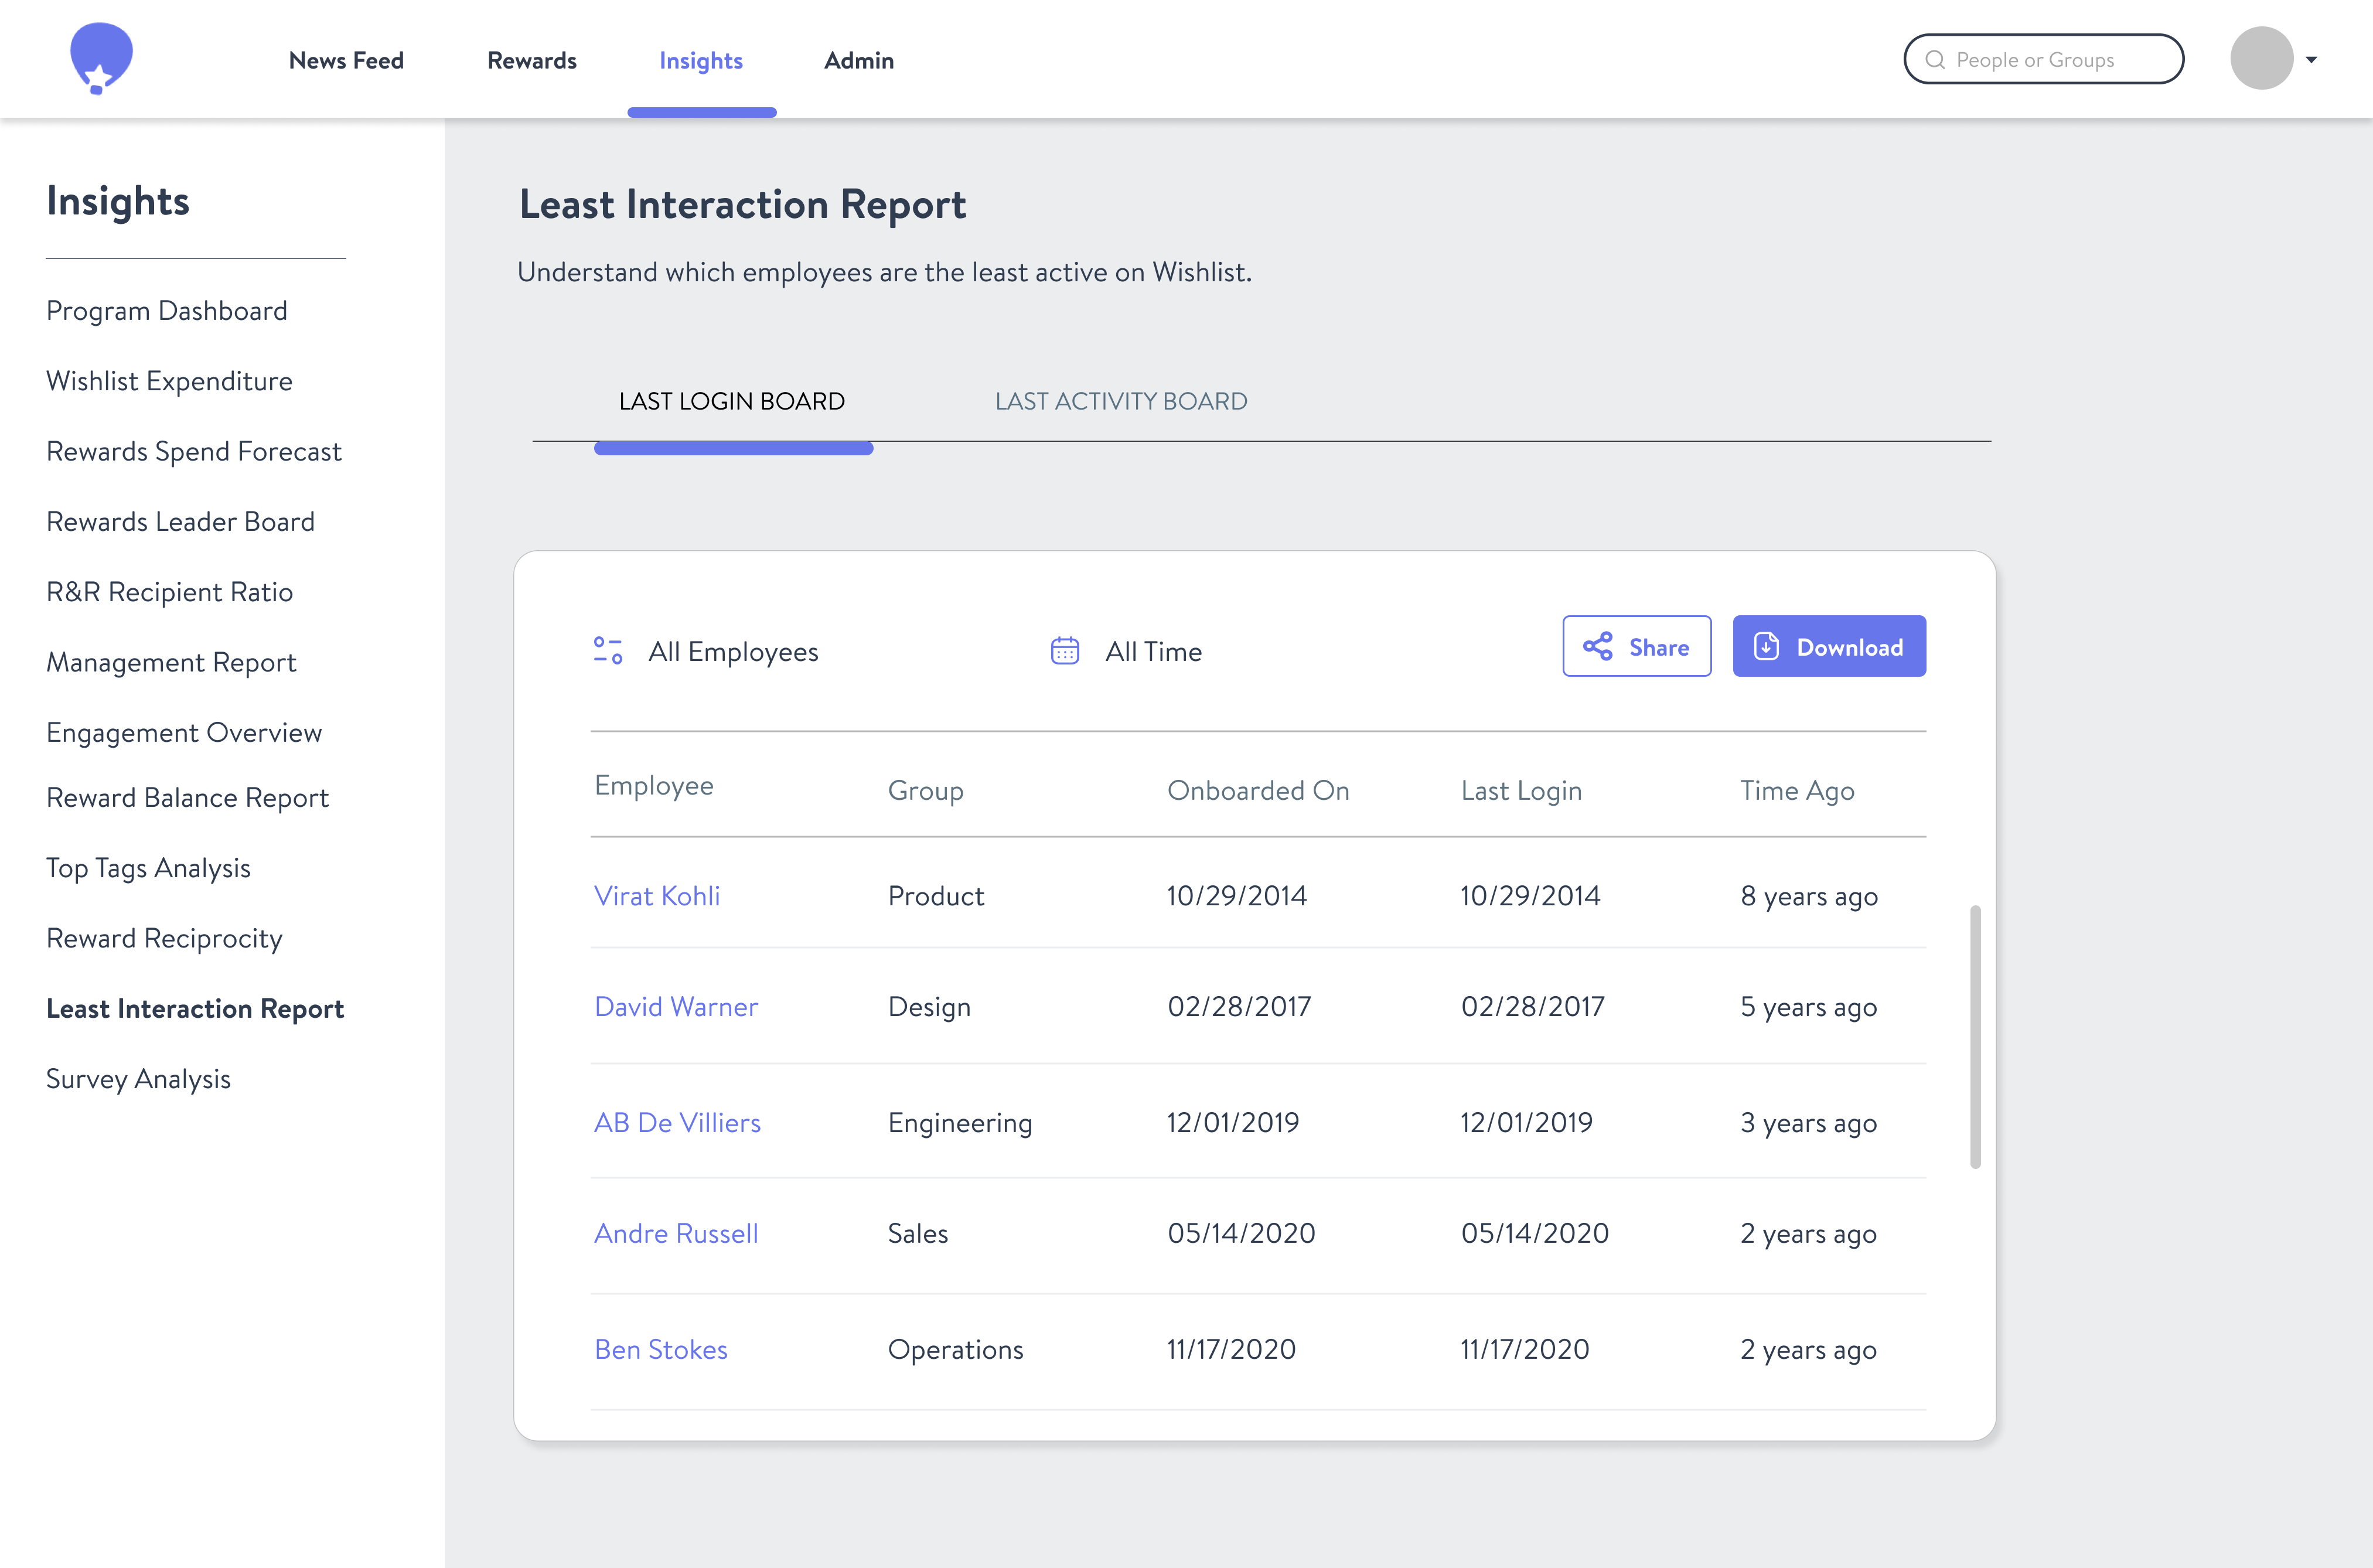Open R&R Recipient Ratio
2373x1568 pixels.
coord(170,592)
